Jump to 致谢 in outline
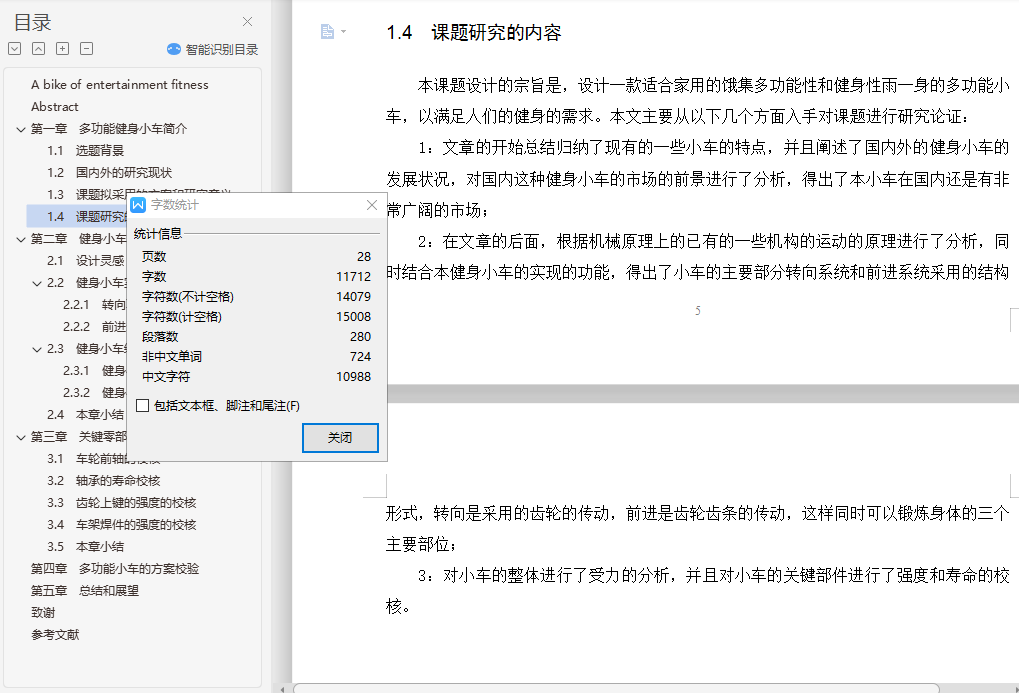Image resolution: width=1019 pixels, height=693 pixels. (43, 613)
